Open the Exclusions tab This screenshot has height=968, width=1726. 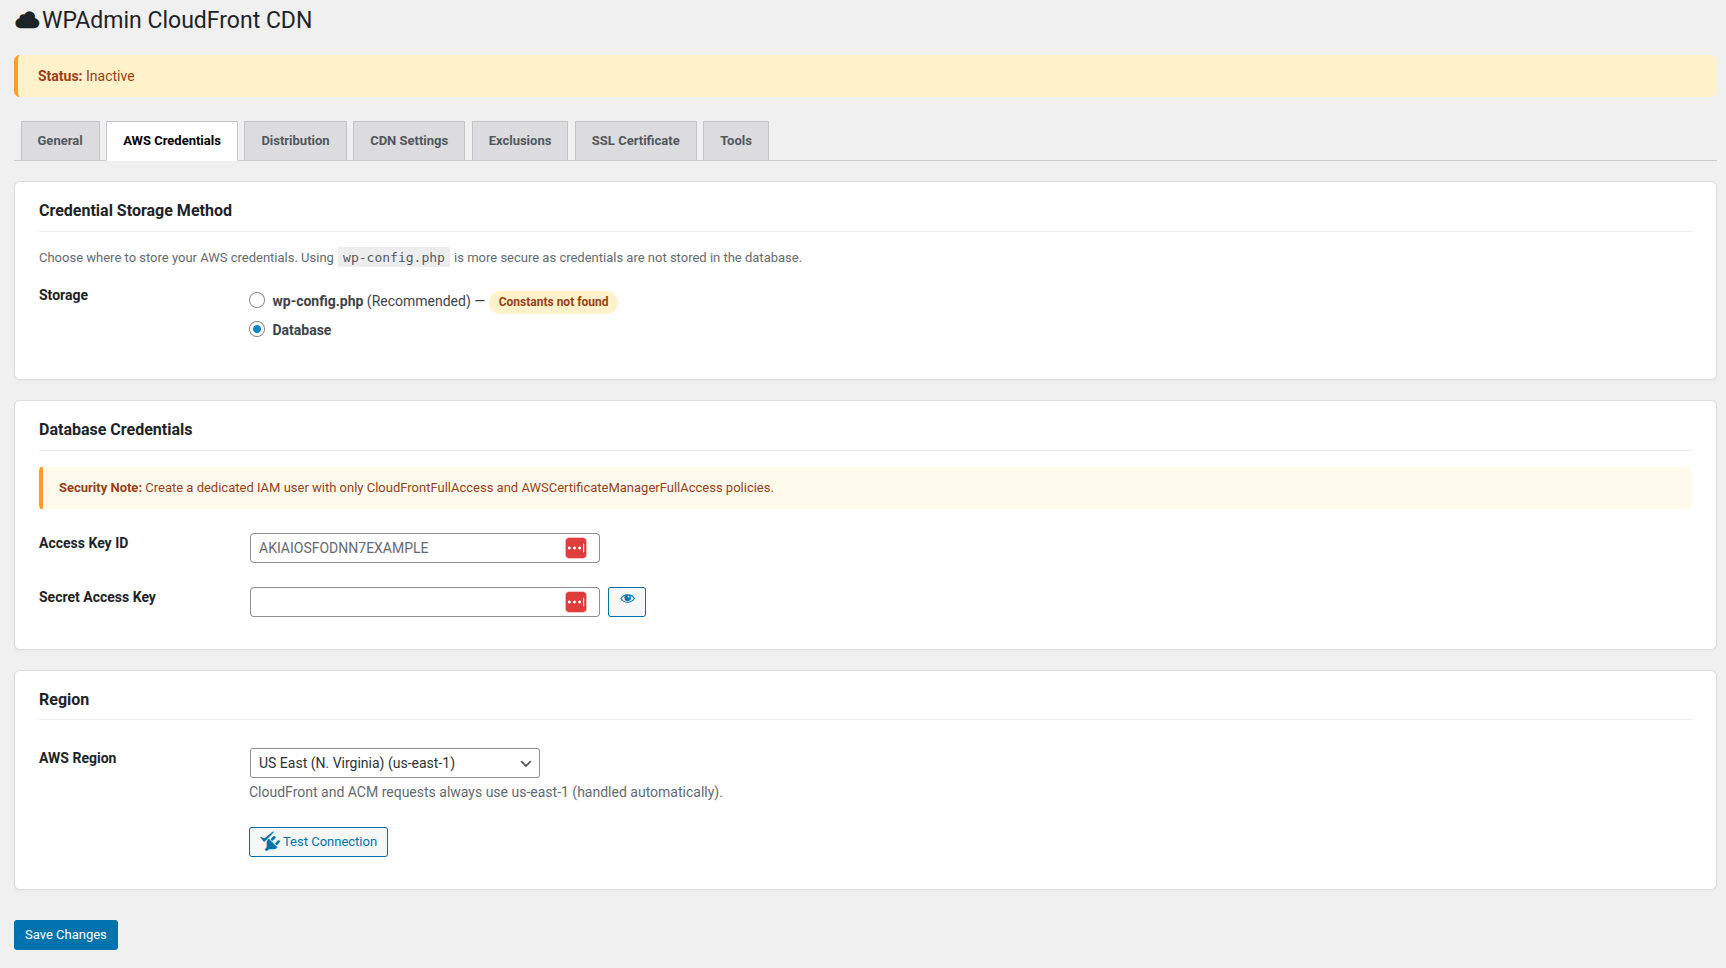(519, 141)
